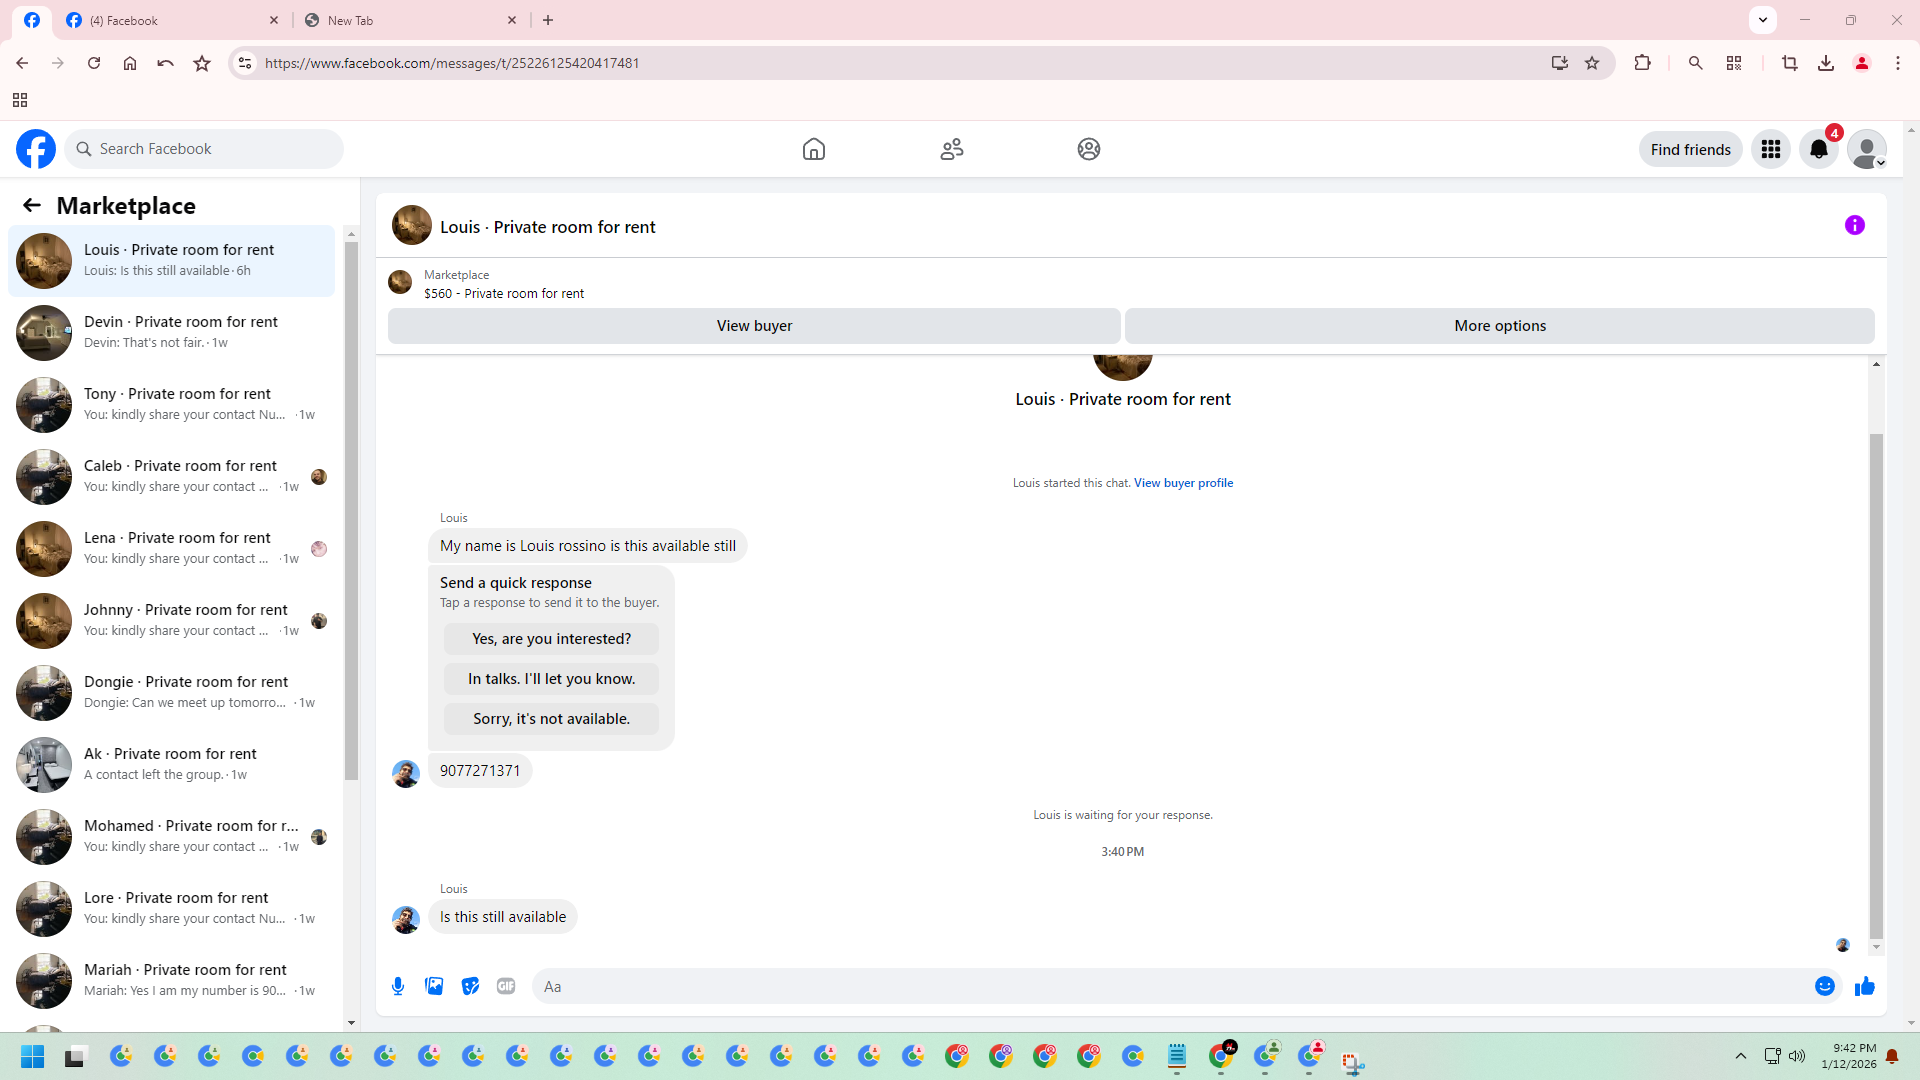This screenshot has width=1920, height=1080.
Task: Send quick reply Sorry, it's not available
Action: [x=551, y=719]
